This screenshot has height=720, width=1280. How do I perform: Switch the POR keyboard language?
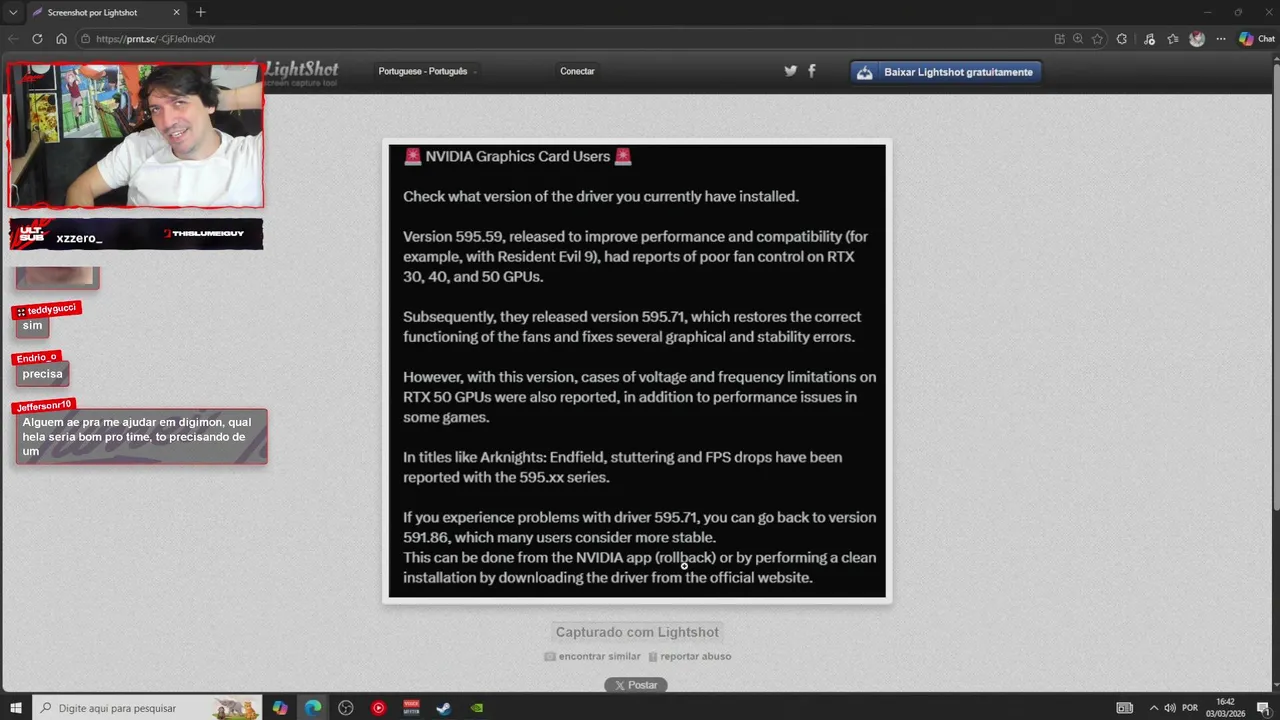tap(1190, 708)
